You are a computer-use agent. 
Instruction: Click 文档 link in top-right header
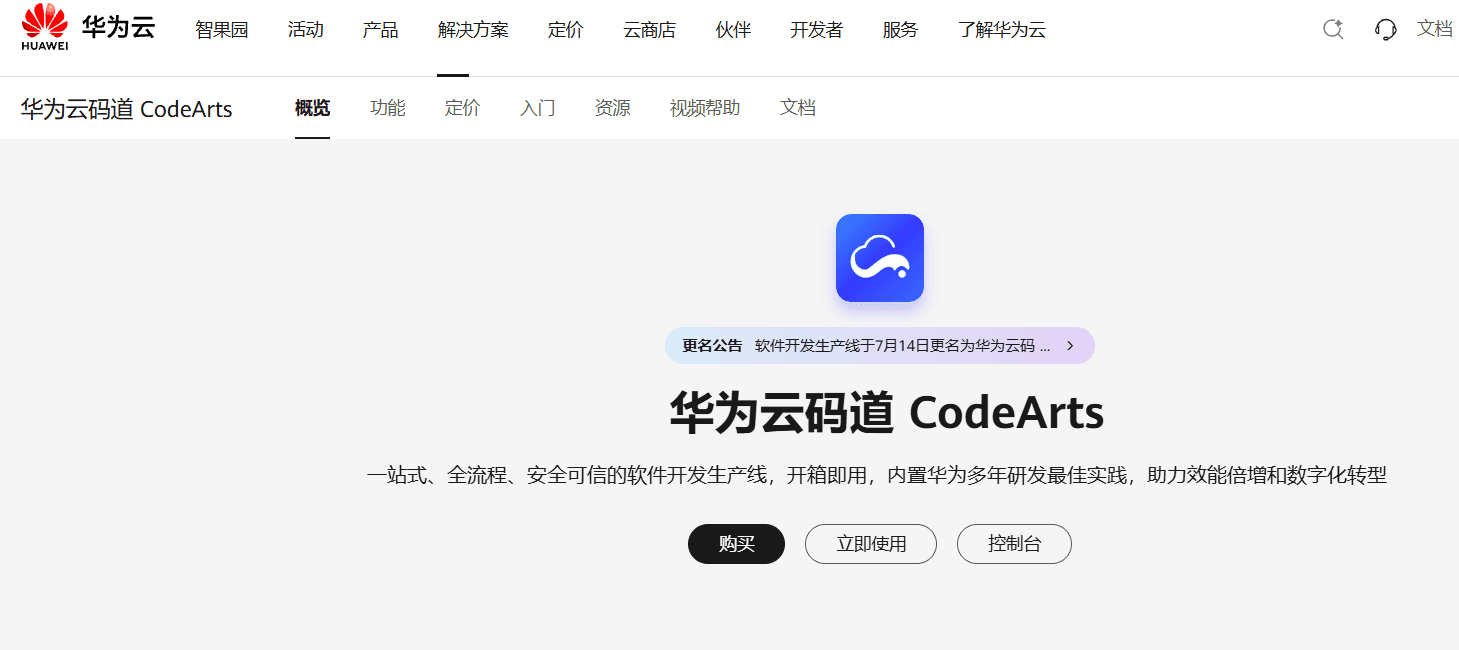click(1435, 29)
